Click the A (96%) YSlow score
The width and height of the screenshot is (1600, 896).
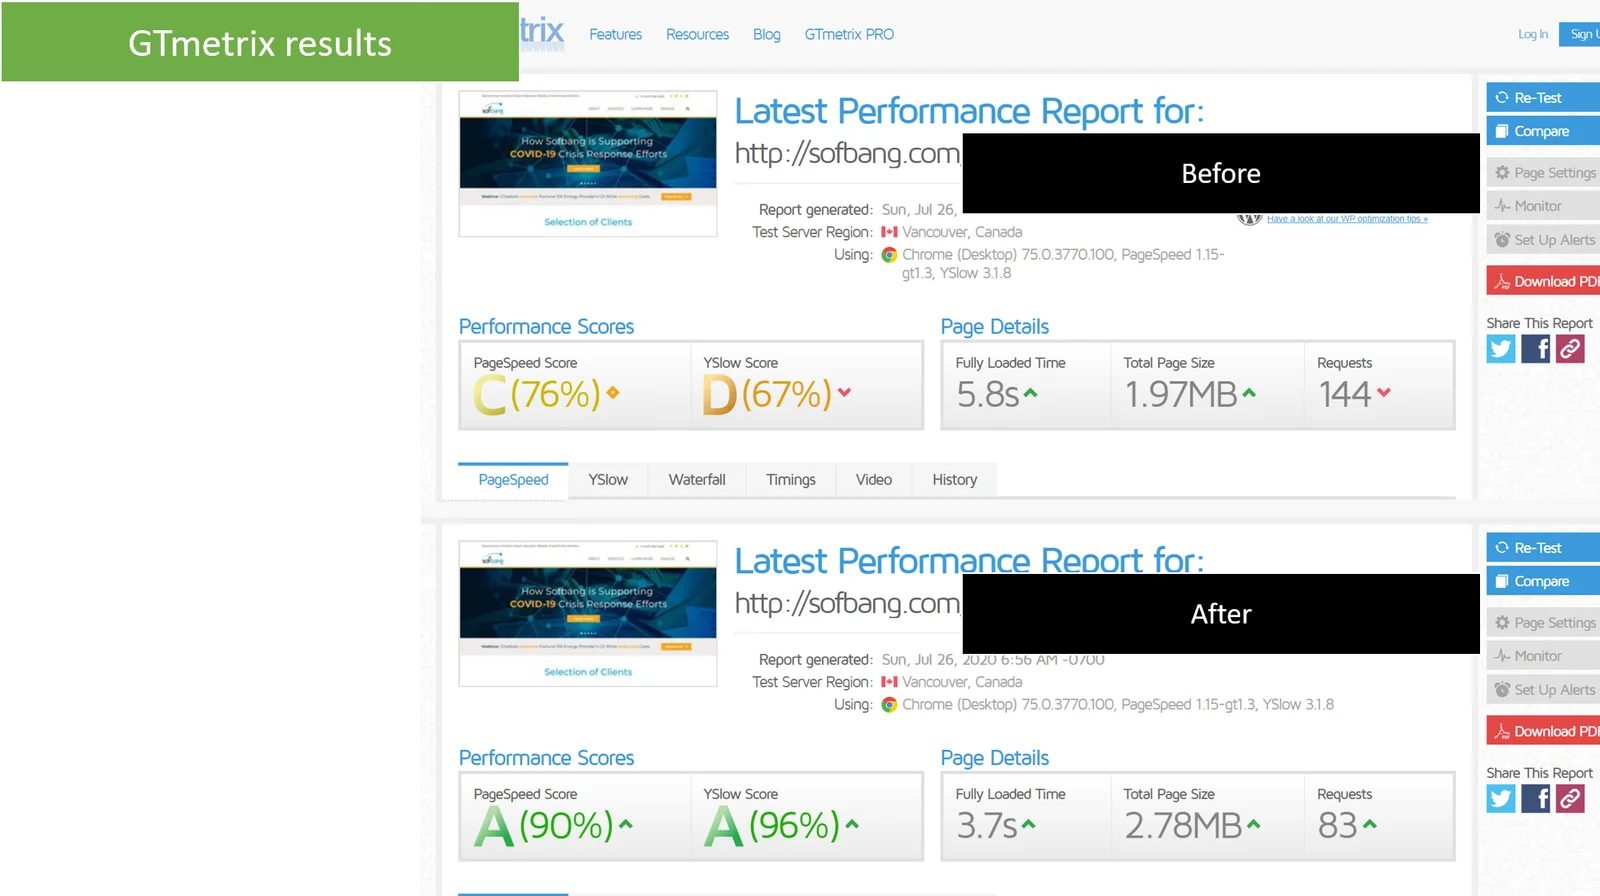point(771,825)
